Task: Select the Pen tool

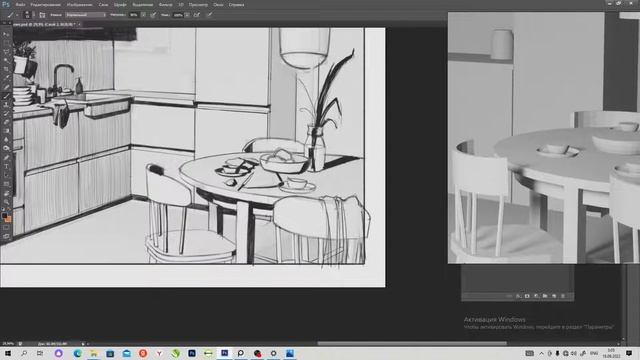Action: click(6, 158)
